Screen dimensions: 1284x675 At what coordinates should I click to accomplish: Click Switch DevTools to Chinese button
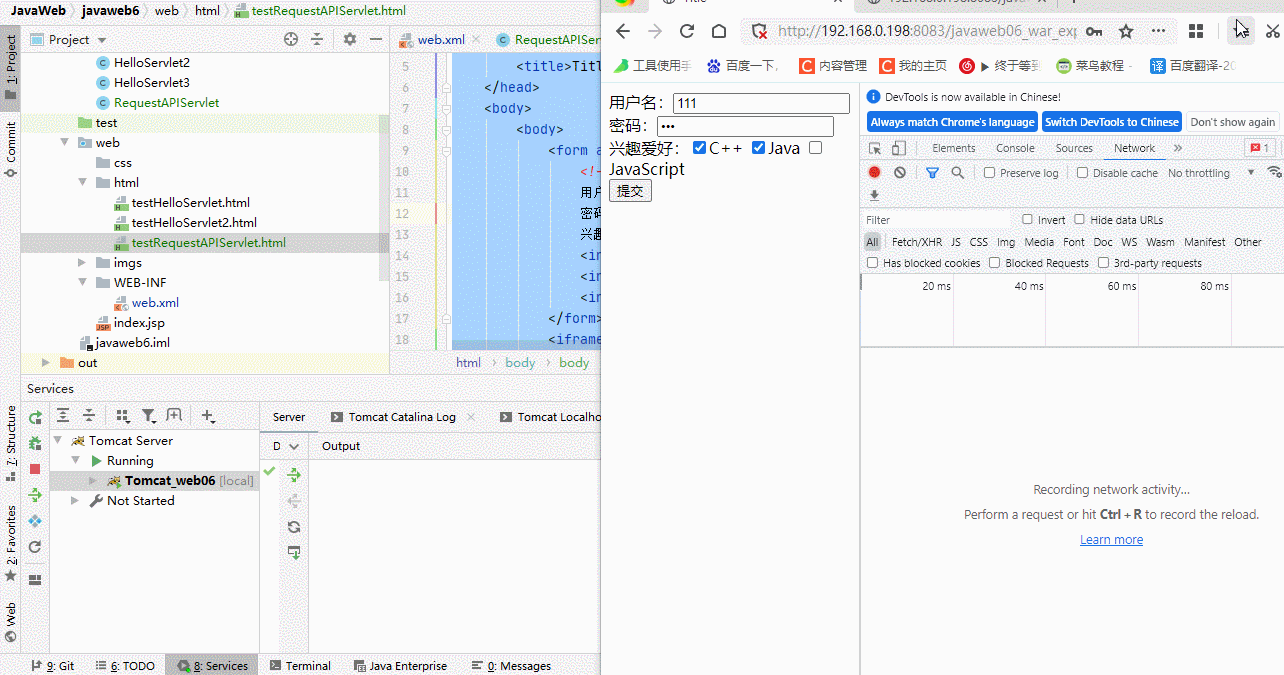(x=1112, y=122)
